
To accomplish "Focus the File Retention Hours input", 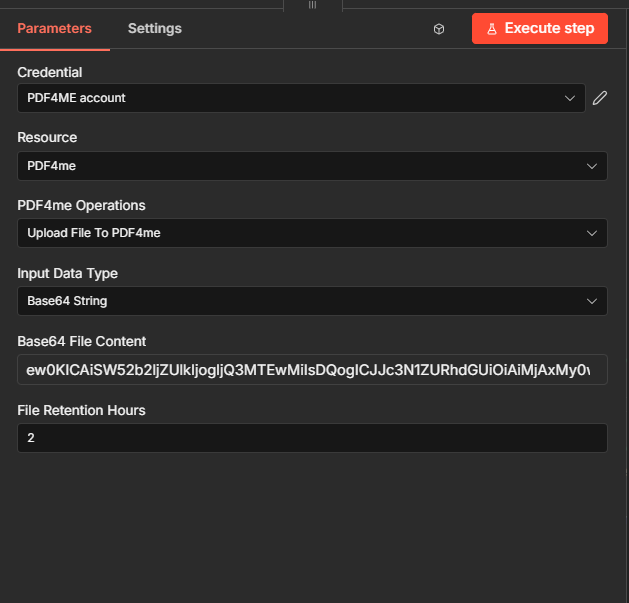I will click(310, 438).
